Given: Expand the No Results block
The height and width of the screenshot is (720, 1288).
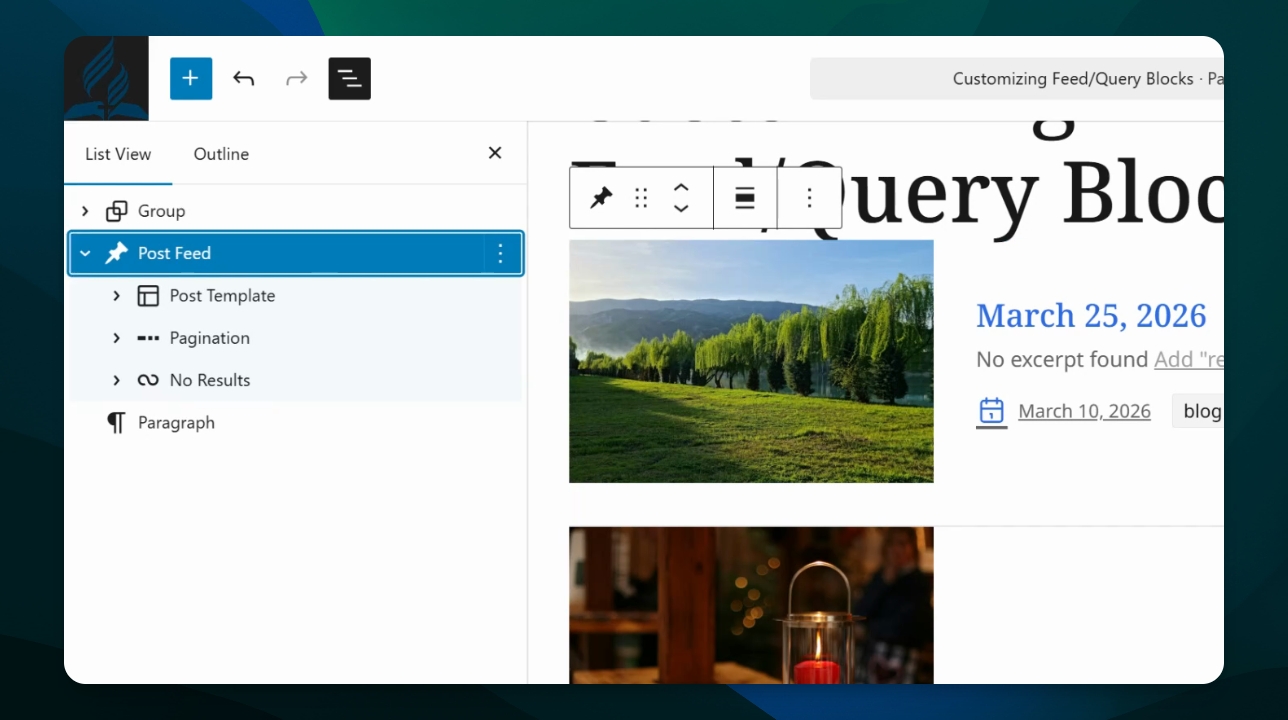Looking at the screenshot, I should [x=117, y=380].
